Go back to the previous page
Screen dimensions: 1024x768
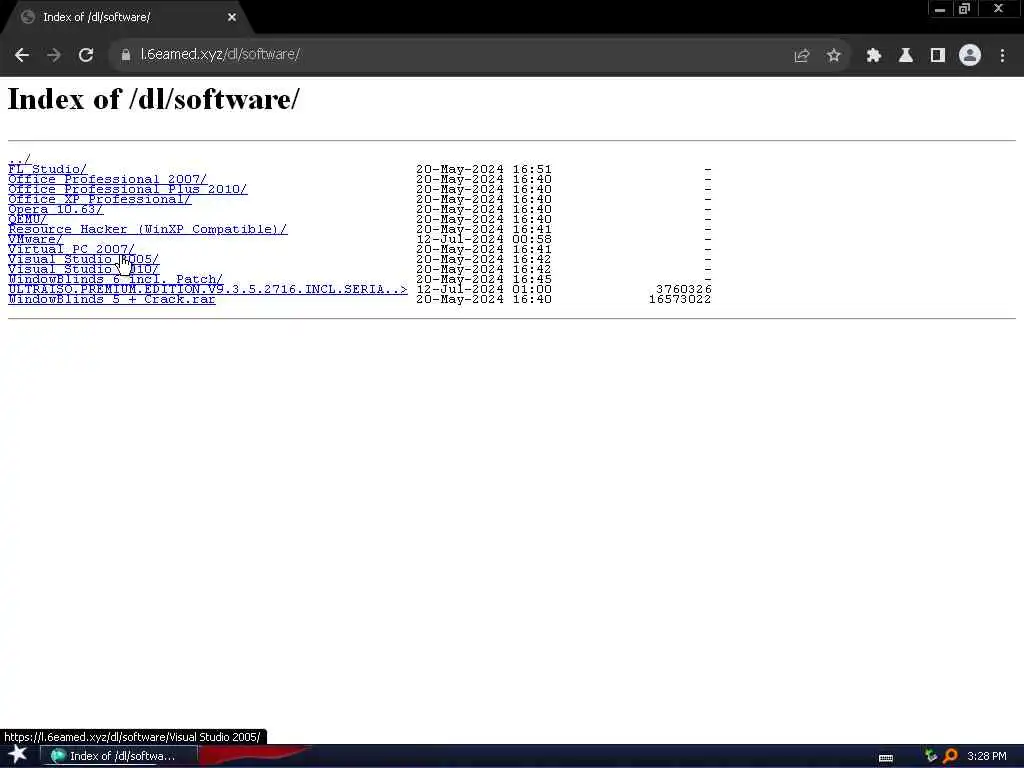tap(22, 55)
